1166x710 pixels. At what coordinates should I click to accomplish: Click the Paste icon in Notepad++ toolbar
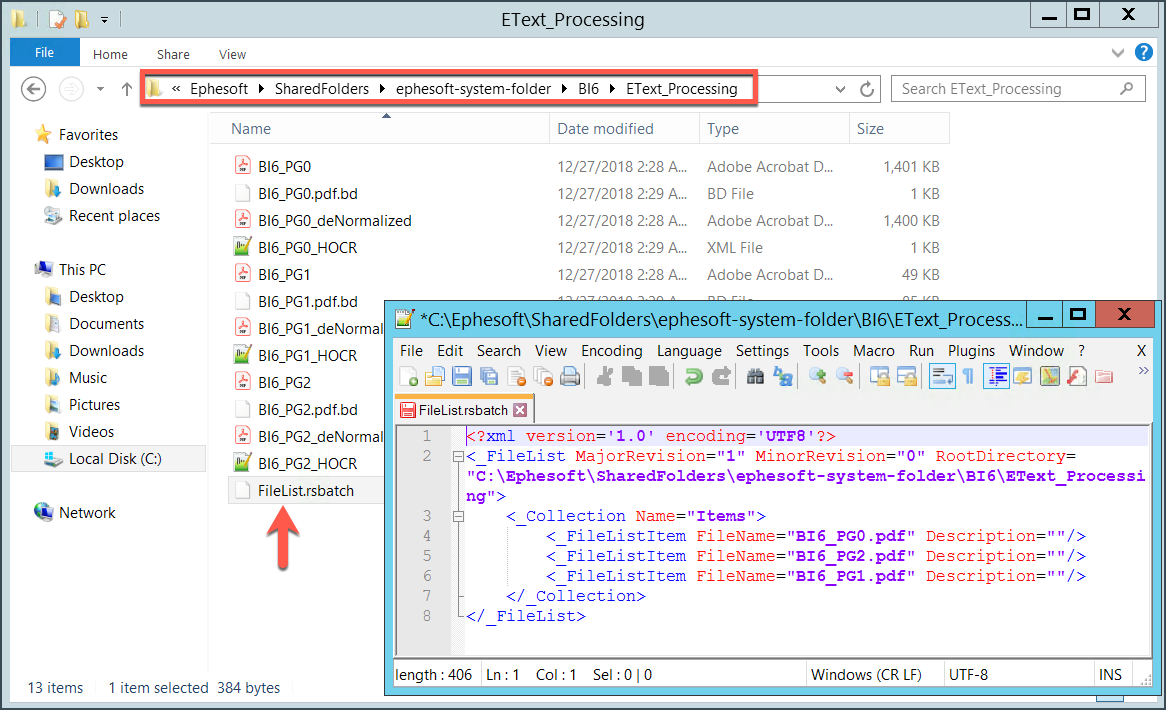pos(659,377)
